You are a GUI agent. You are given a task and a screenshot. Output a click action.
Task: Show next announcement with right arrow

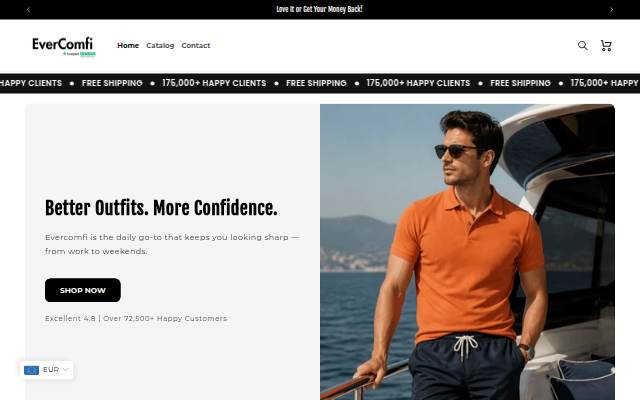(611, 9)
